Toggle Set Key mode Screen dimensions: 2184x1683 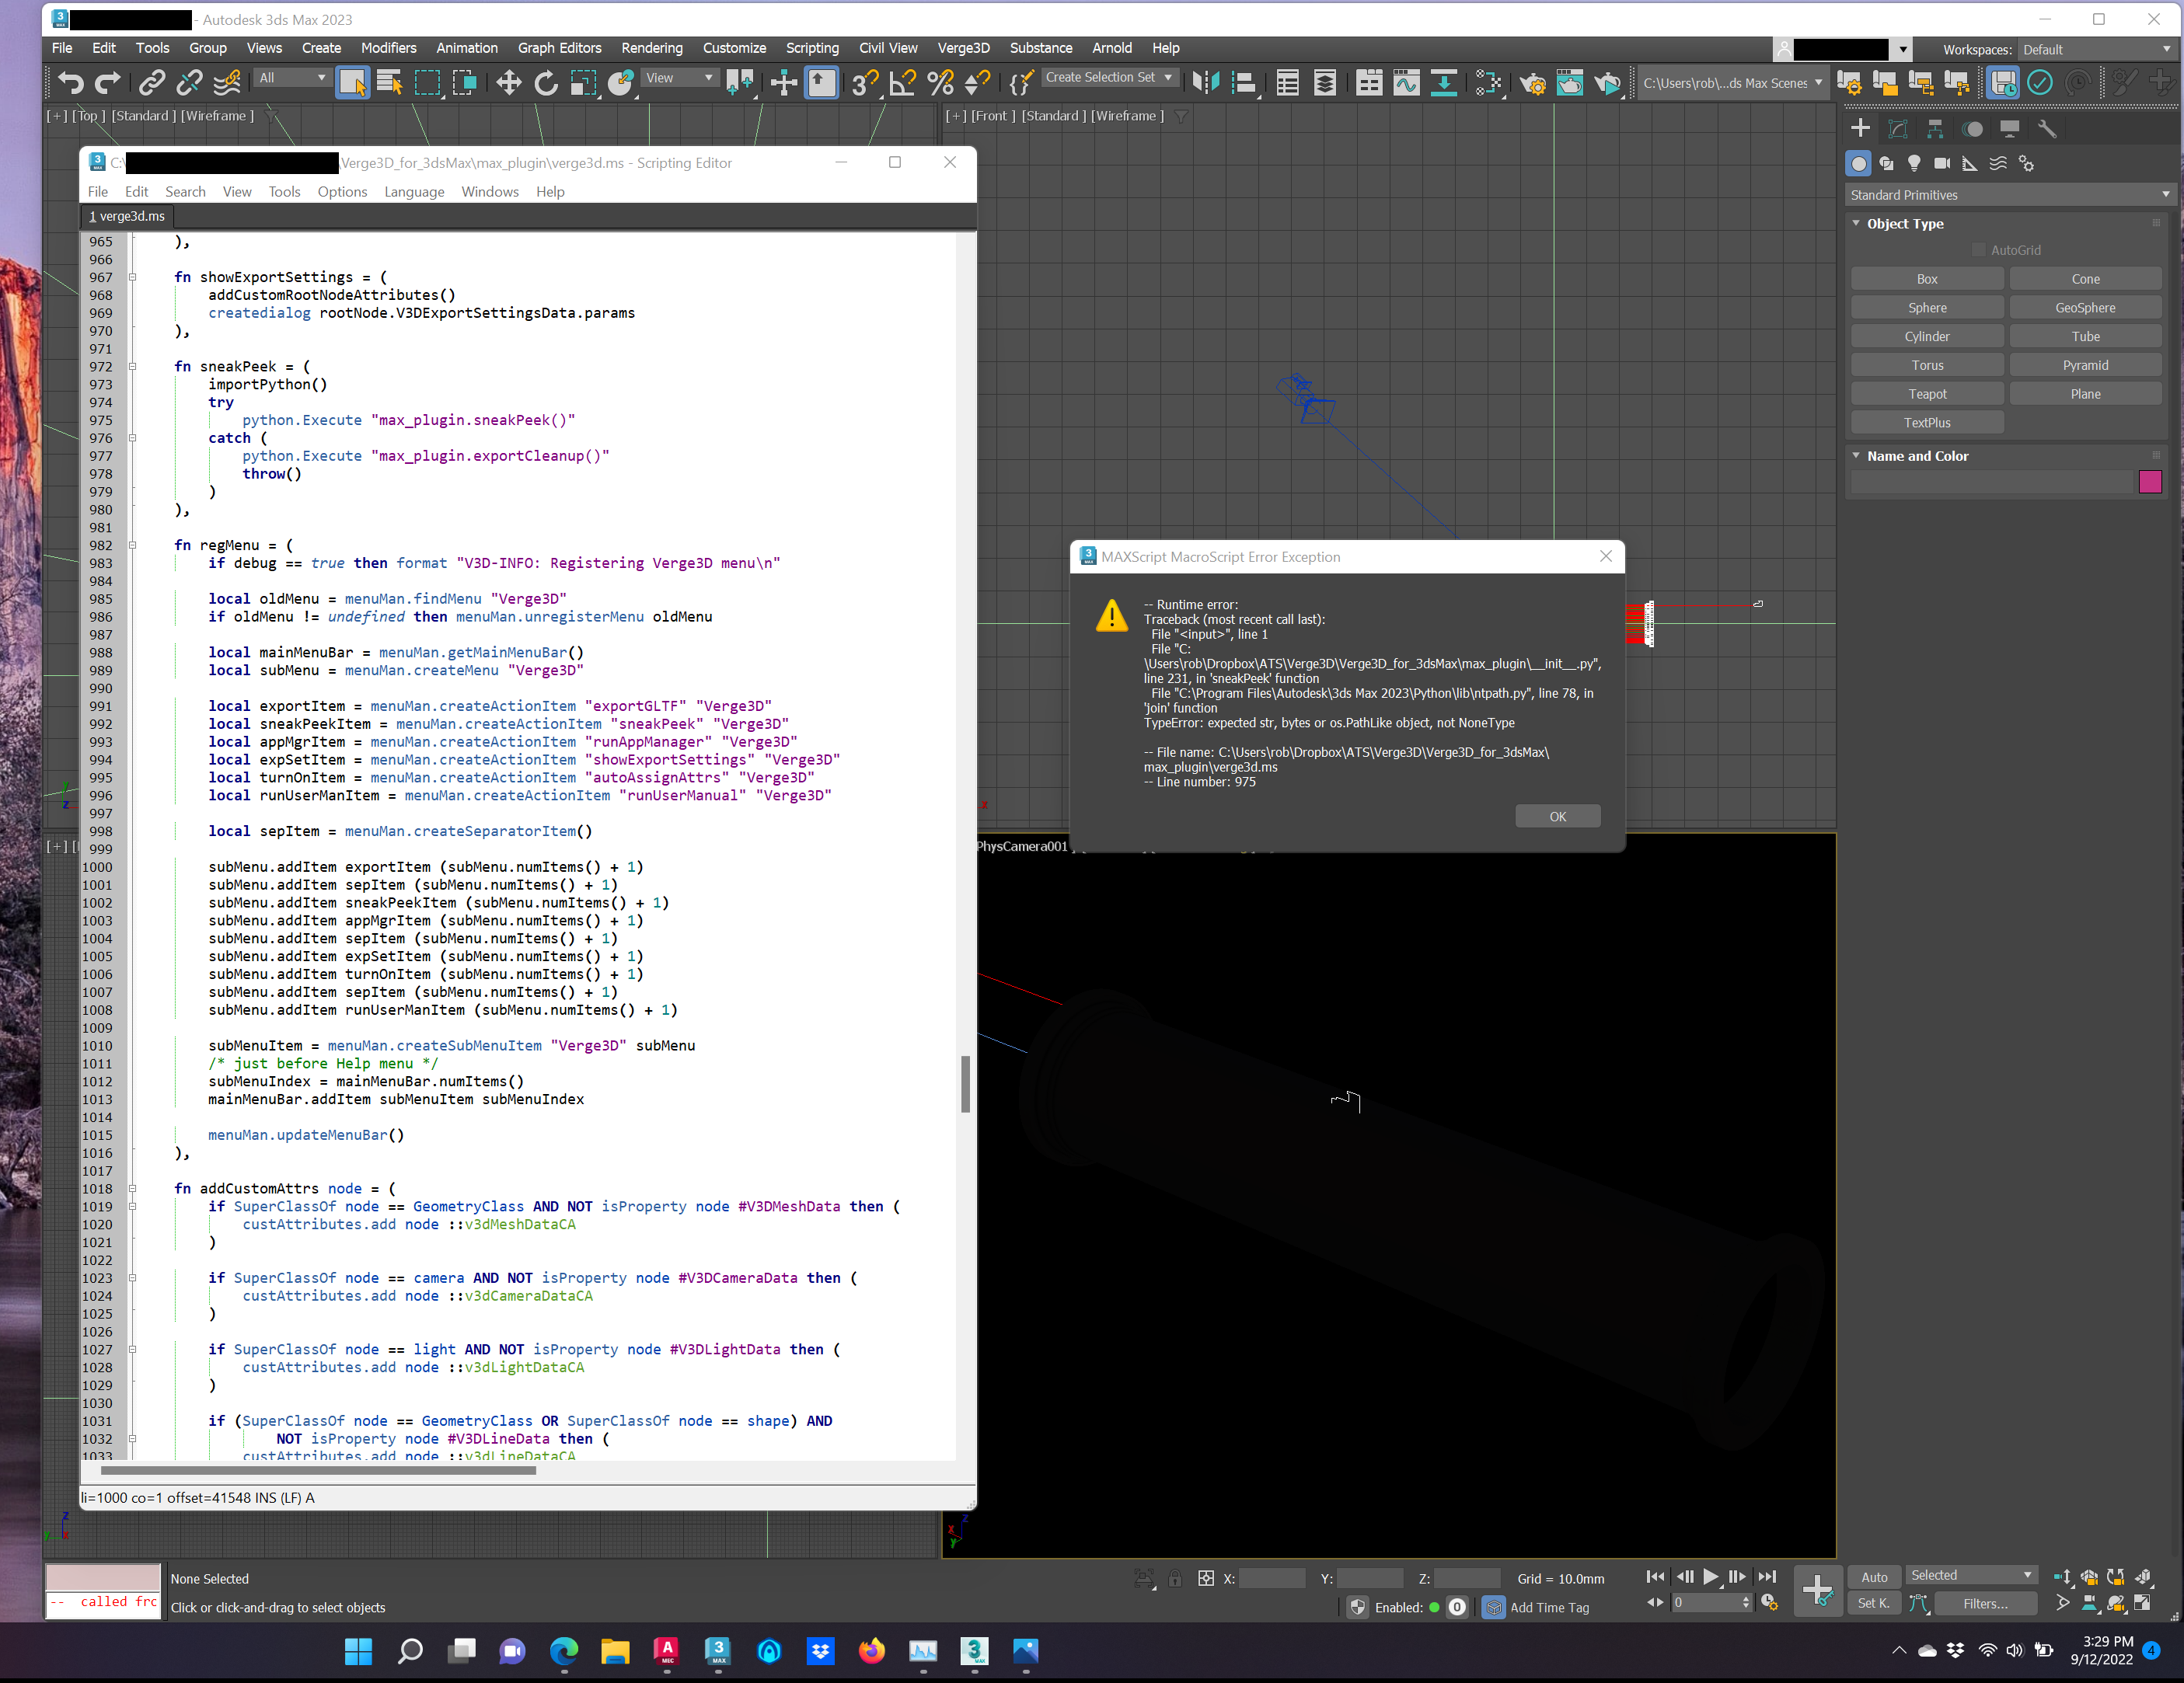(1874, 1603)
